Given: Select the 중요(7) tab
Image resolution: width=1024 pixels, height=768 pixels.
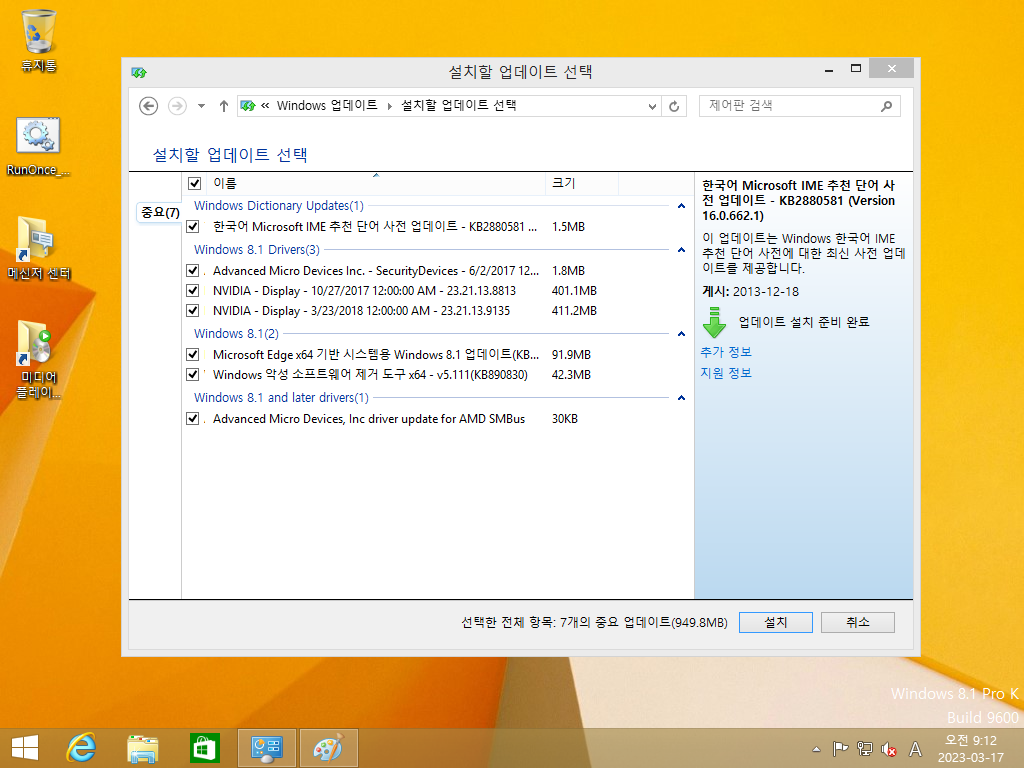Looking at the screenshot, I should click(160, 212).
